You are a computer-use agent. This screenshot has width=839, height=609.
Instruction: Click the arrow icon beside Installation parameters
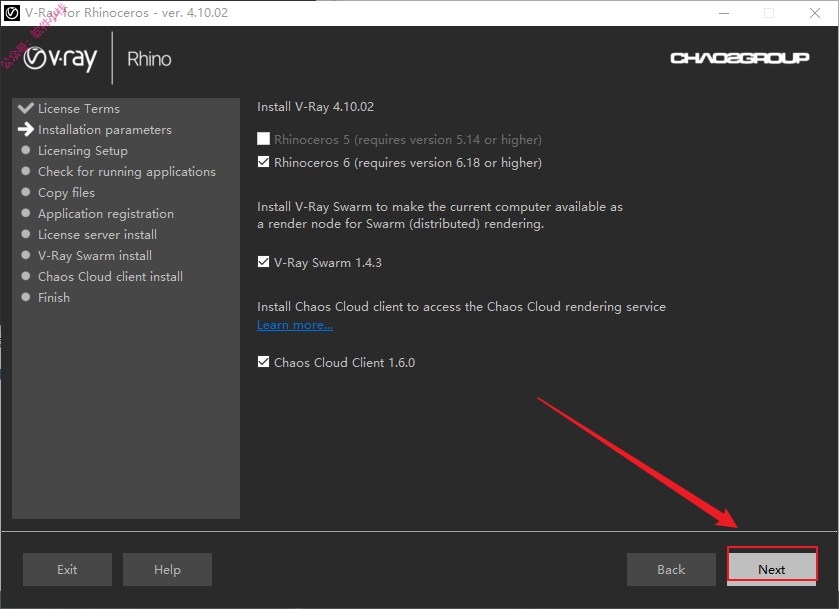click(26, 129)
